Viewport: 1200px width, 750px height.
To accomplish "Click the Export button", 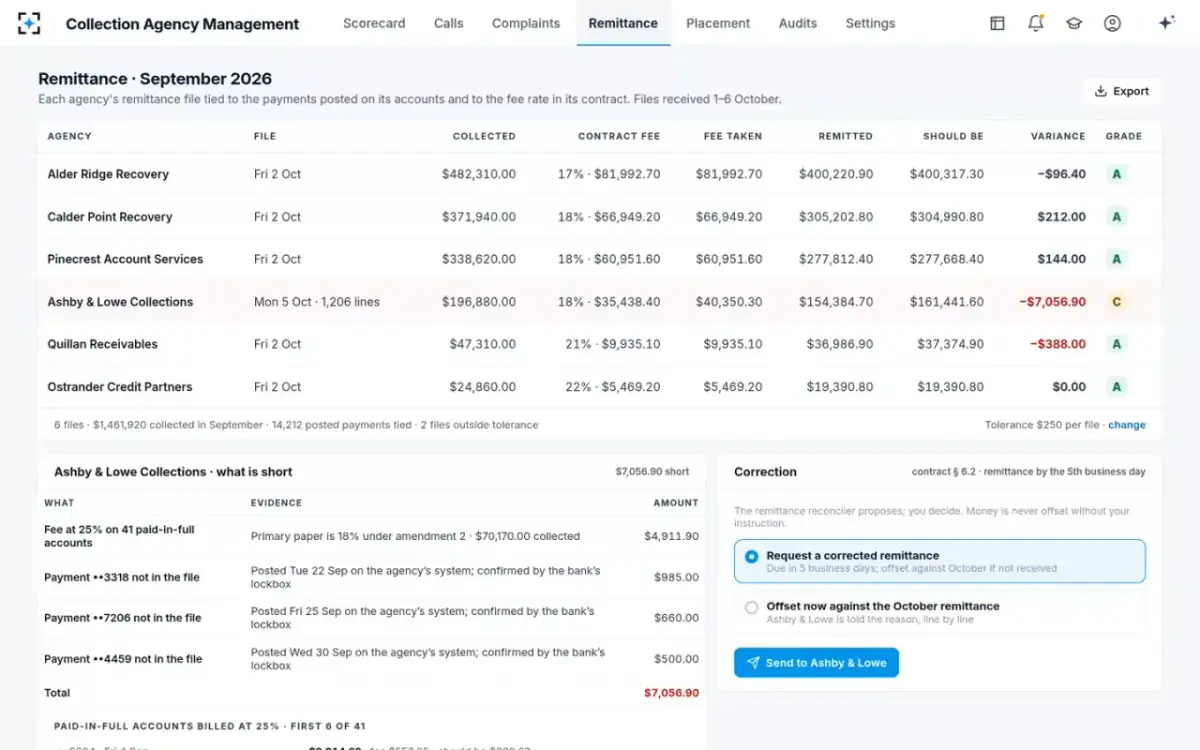I will click(x=1122, y=91).
